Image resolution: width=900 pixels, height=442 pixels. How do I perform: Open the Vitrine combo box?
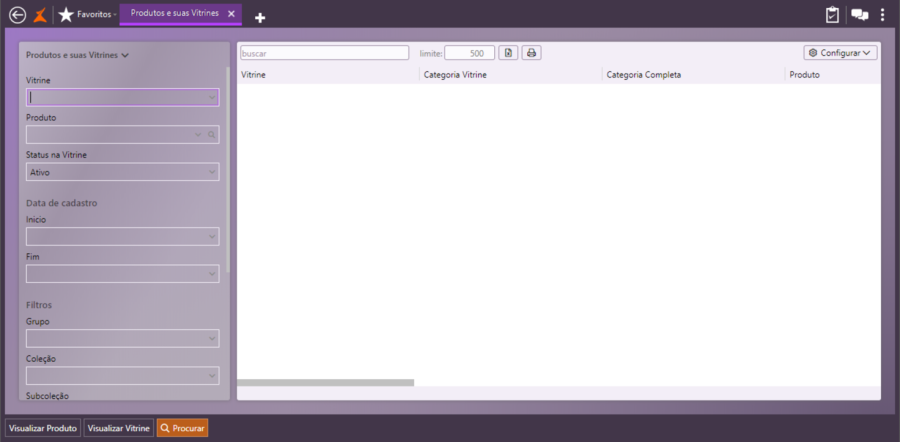pyautogui.click(x=122, y=98)
